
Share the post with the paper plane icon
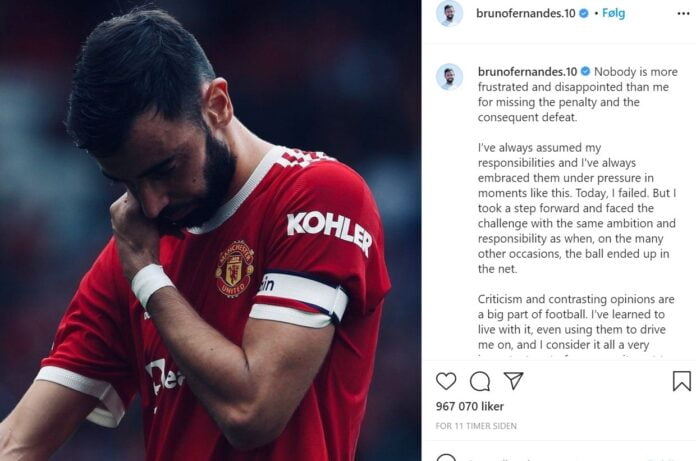pyautogui.click(x=513, y=381)
